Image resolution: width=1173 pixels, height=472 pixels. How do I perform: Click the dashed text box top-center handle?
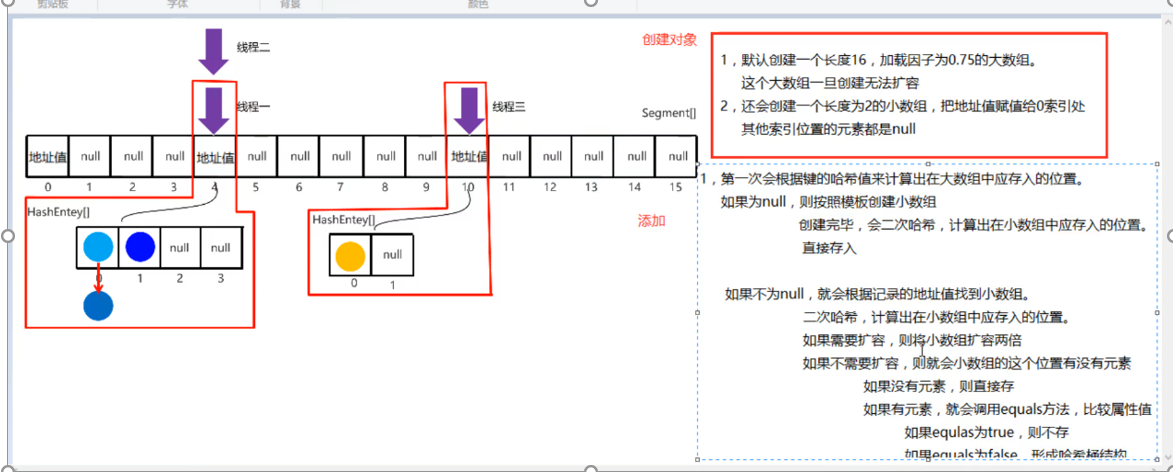tap(928, 164)
